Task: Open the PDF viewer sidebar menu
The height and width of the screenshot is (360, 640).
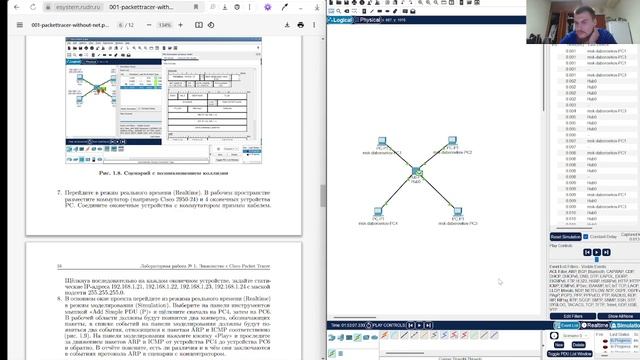Action: pyautogui.click(x=20, y=25)
